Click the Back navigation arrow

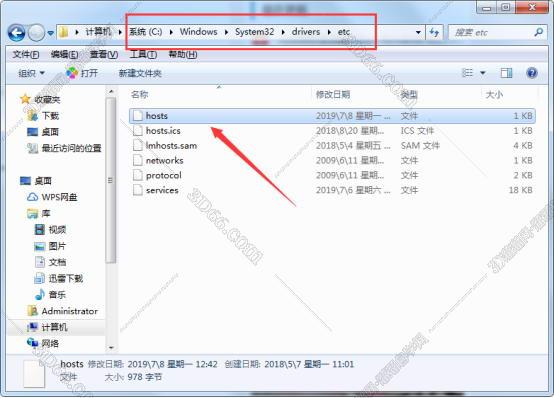[x=16, y=33]
